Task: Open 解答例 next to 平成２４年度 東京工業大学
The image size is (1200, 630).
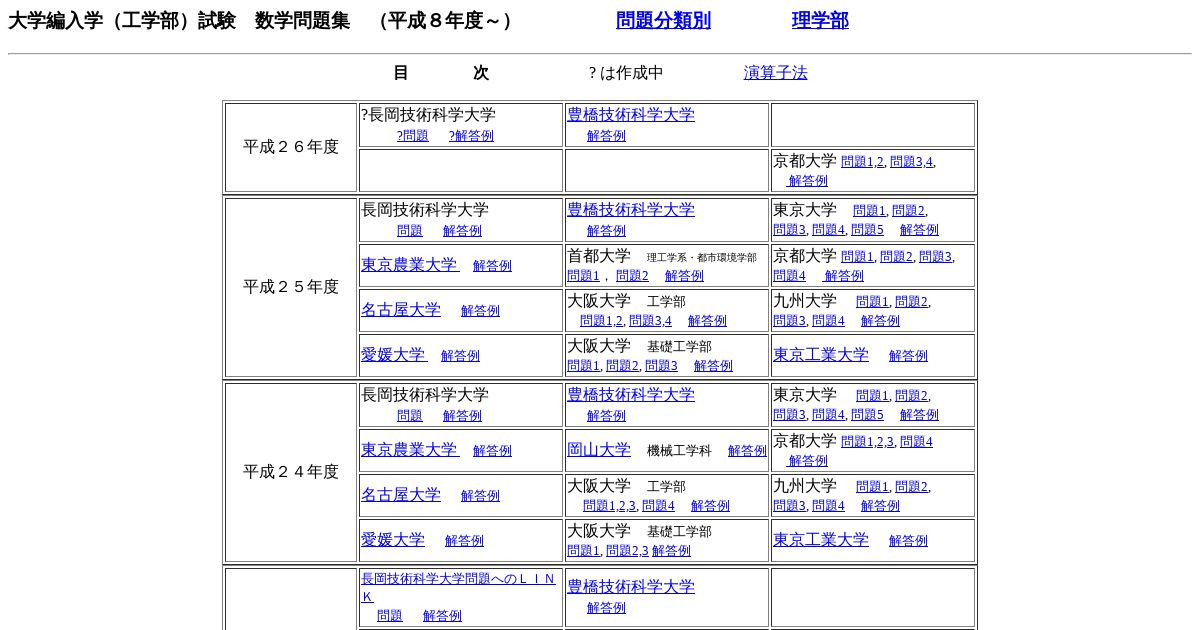Action: tap(908, 541)
